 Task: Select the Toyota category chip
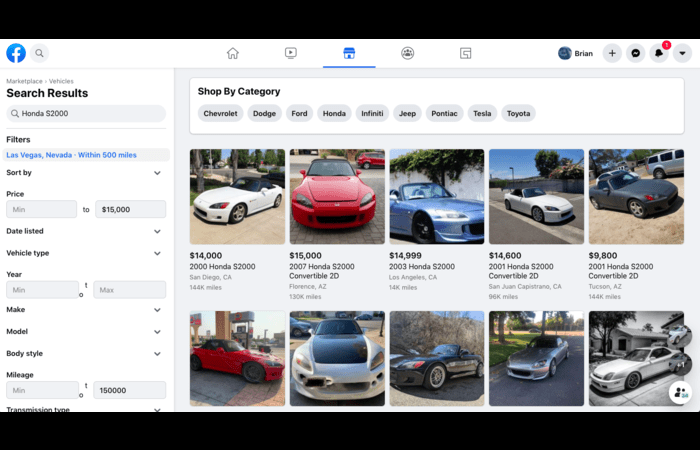518,113
